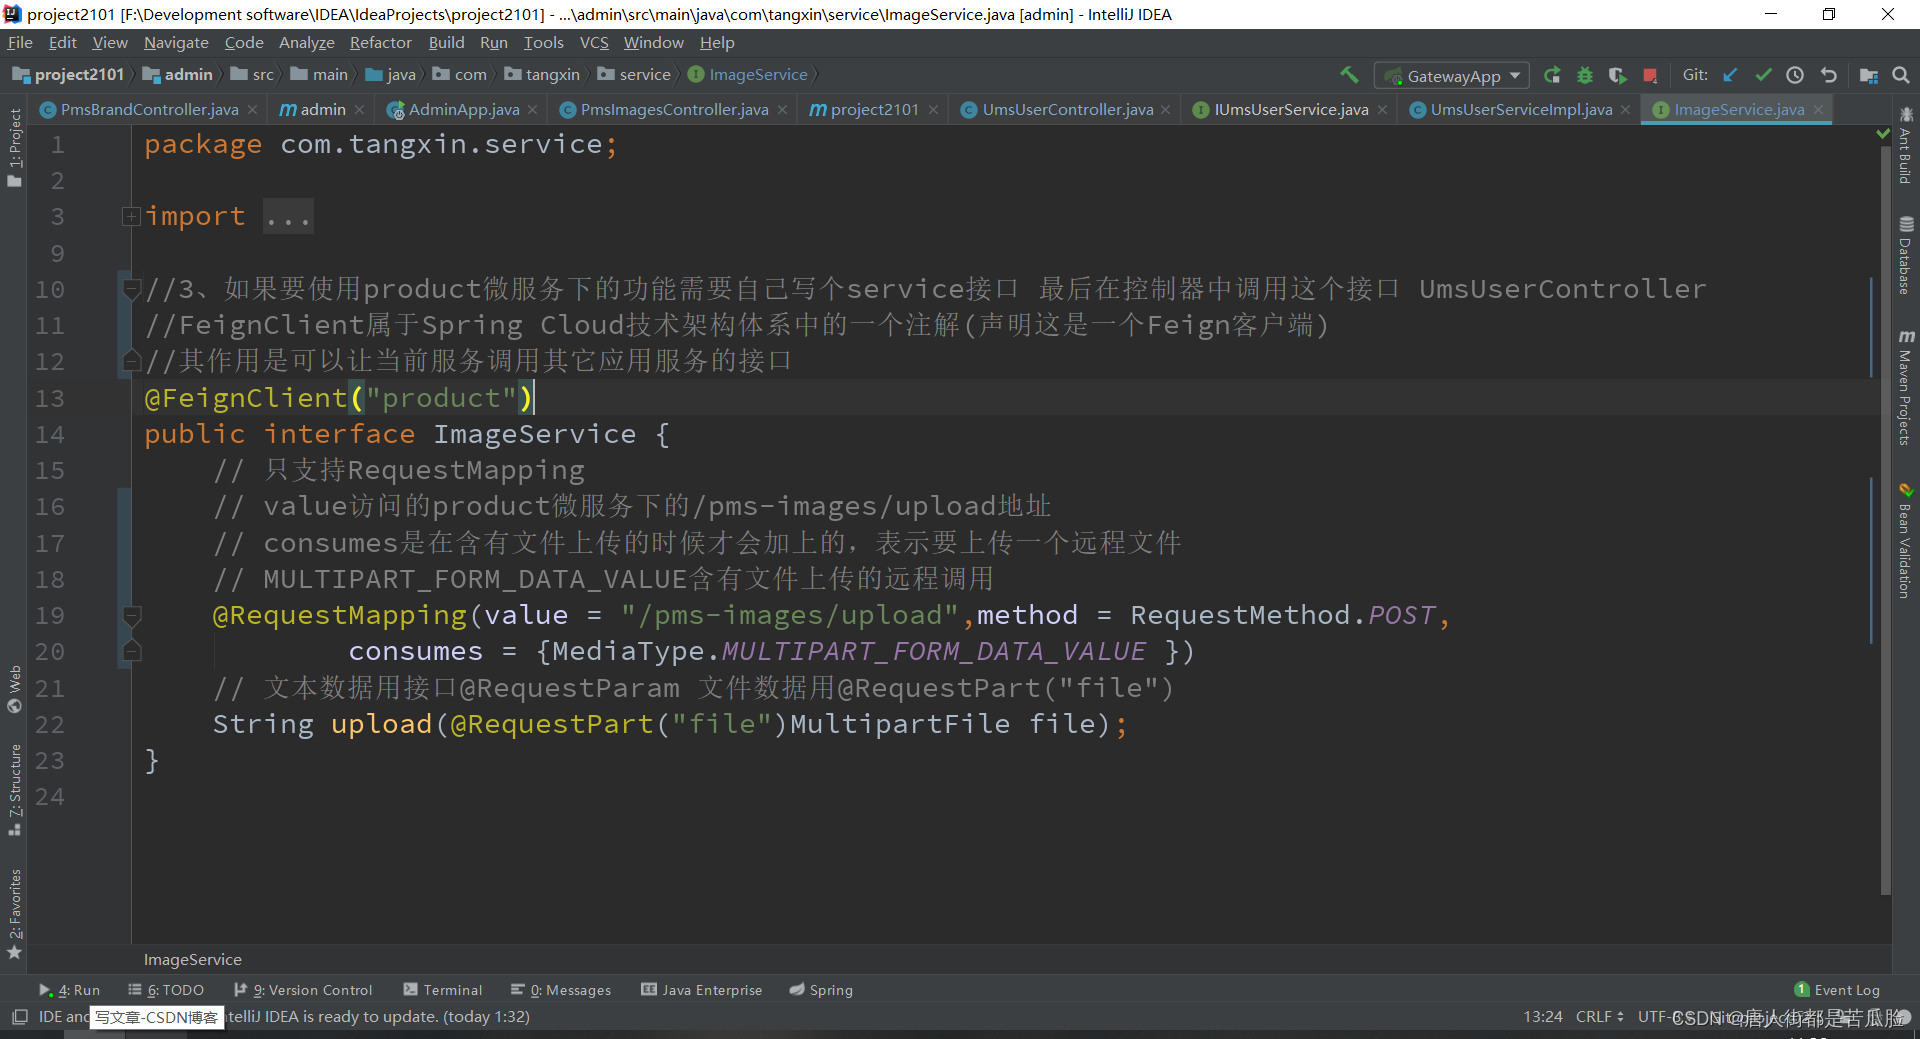Rerun GatewayApp with the green rerun icon
Viewport: 1920px width, 1039px height.
1552,75
